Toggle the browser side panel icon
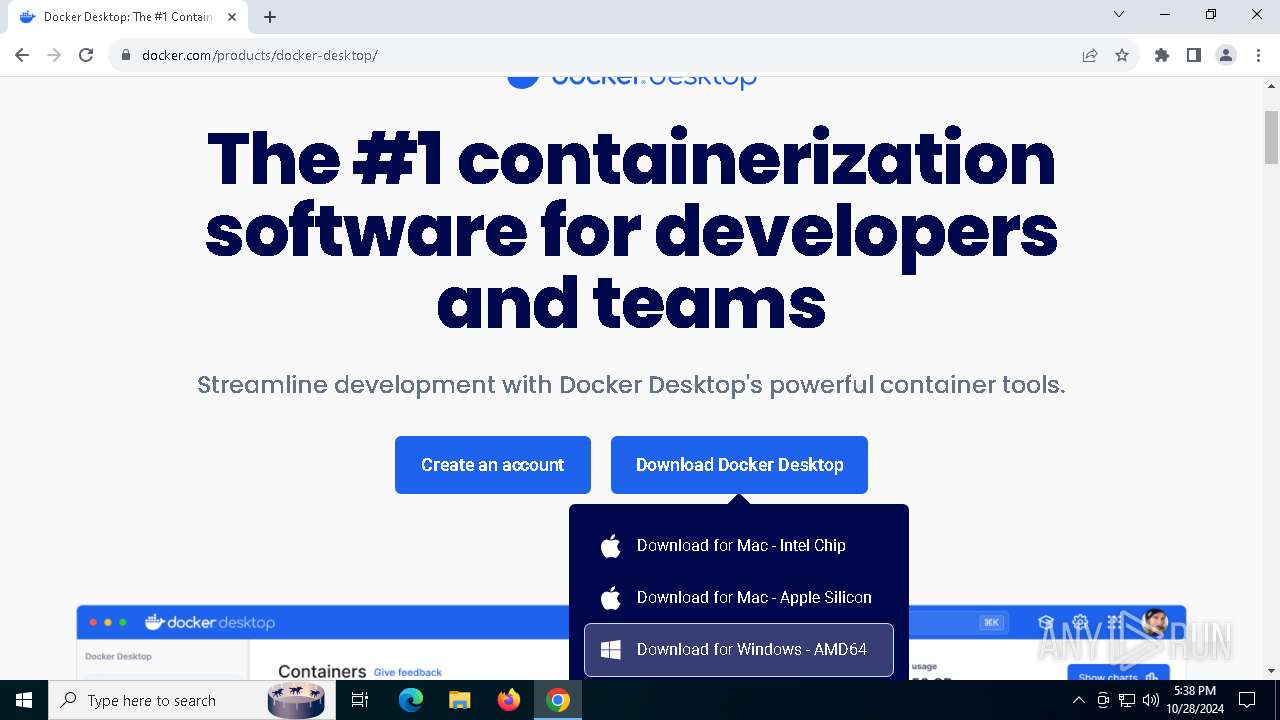1280x720 pixels. (1194, 55)
